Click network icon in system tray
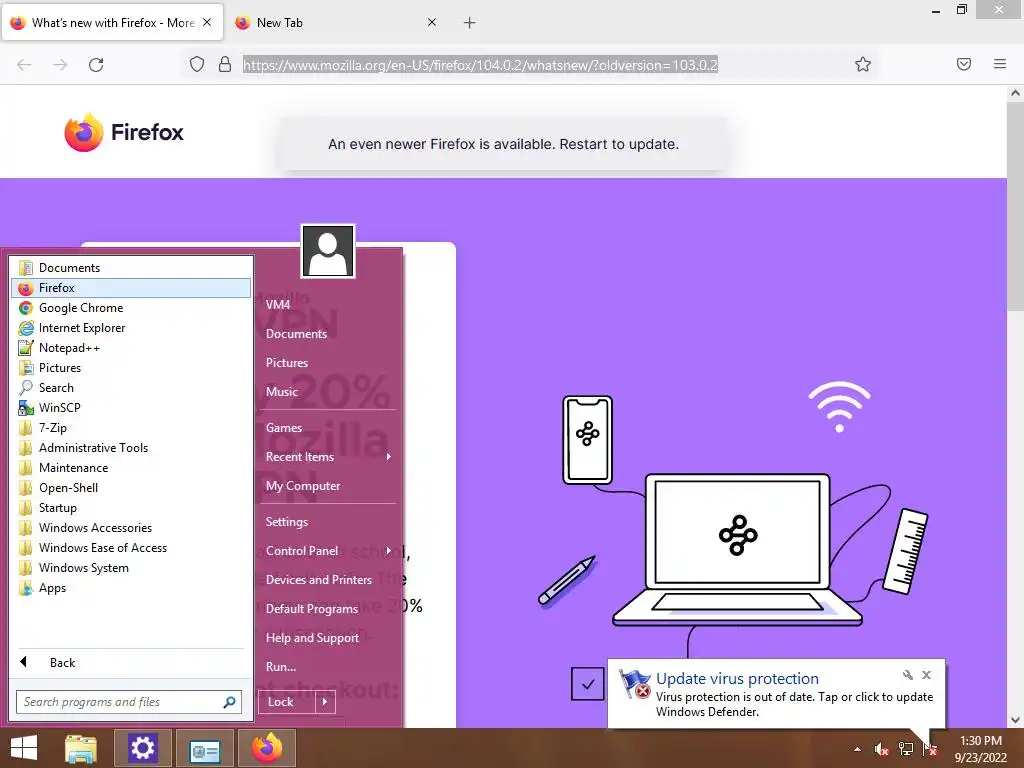 point(906,749)
